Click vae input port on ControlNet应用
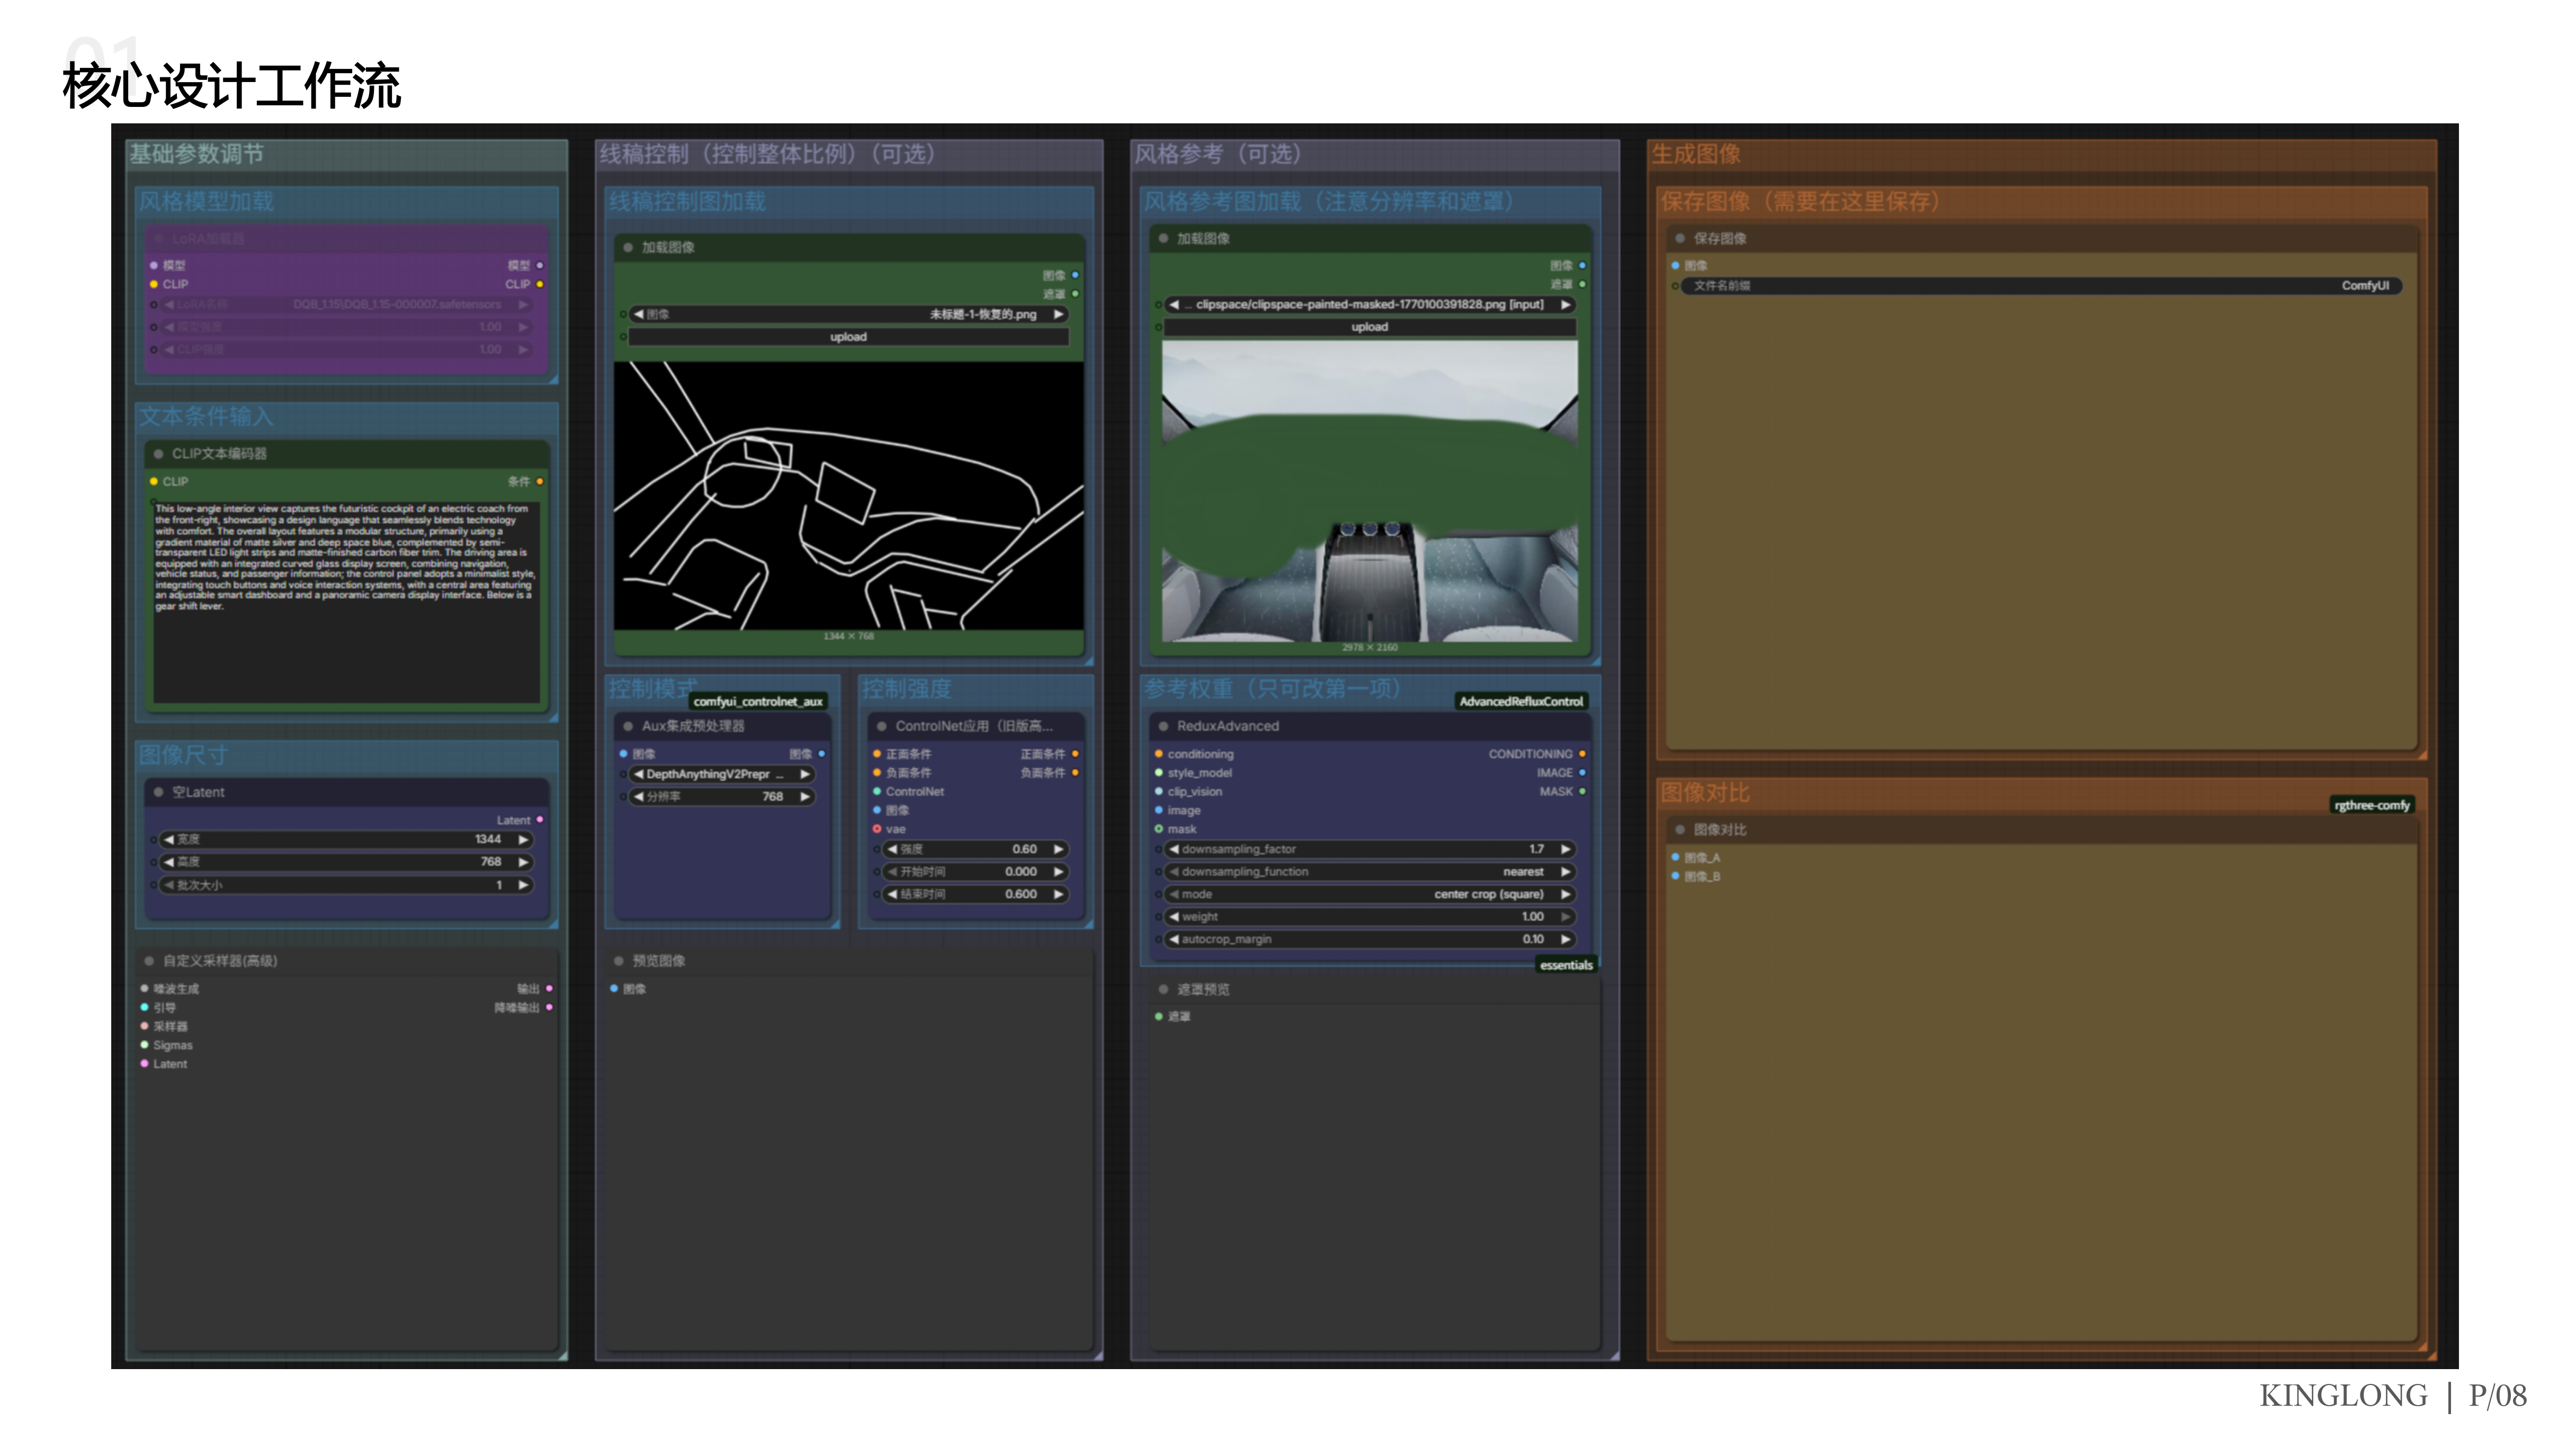The image size is (2576, 1448). (877, 830)
